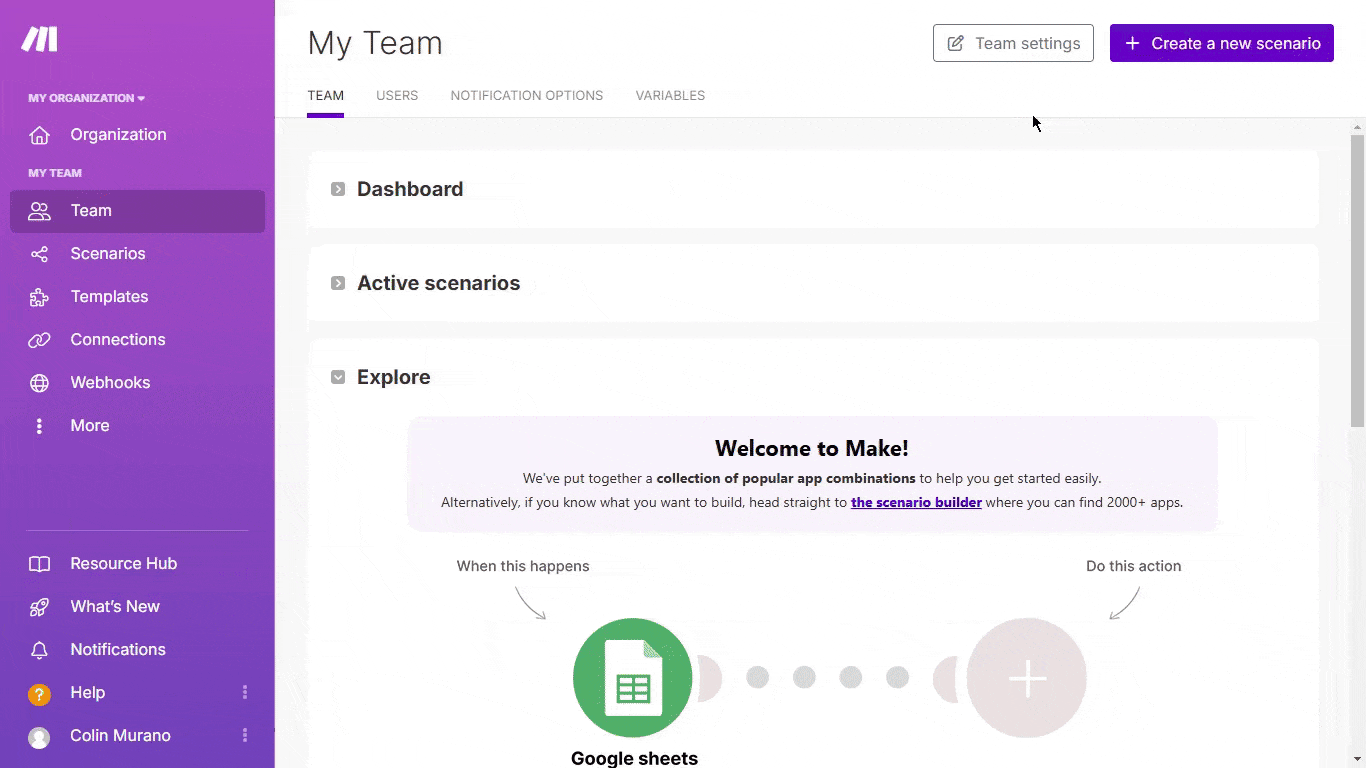Expand the Dashboard section arrow
Viewport: 1366px width, 768px height.
click(338, 189)
